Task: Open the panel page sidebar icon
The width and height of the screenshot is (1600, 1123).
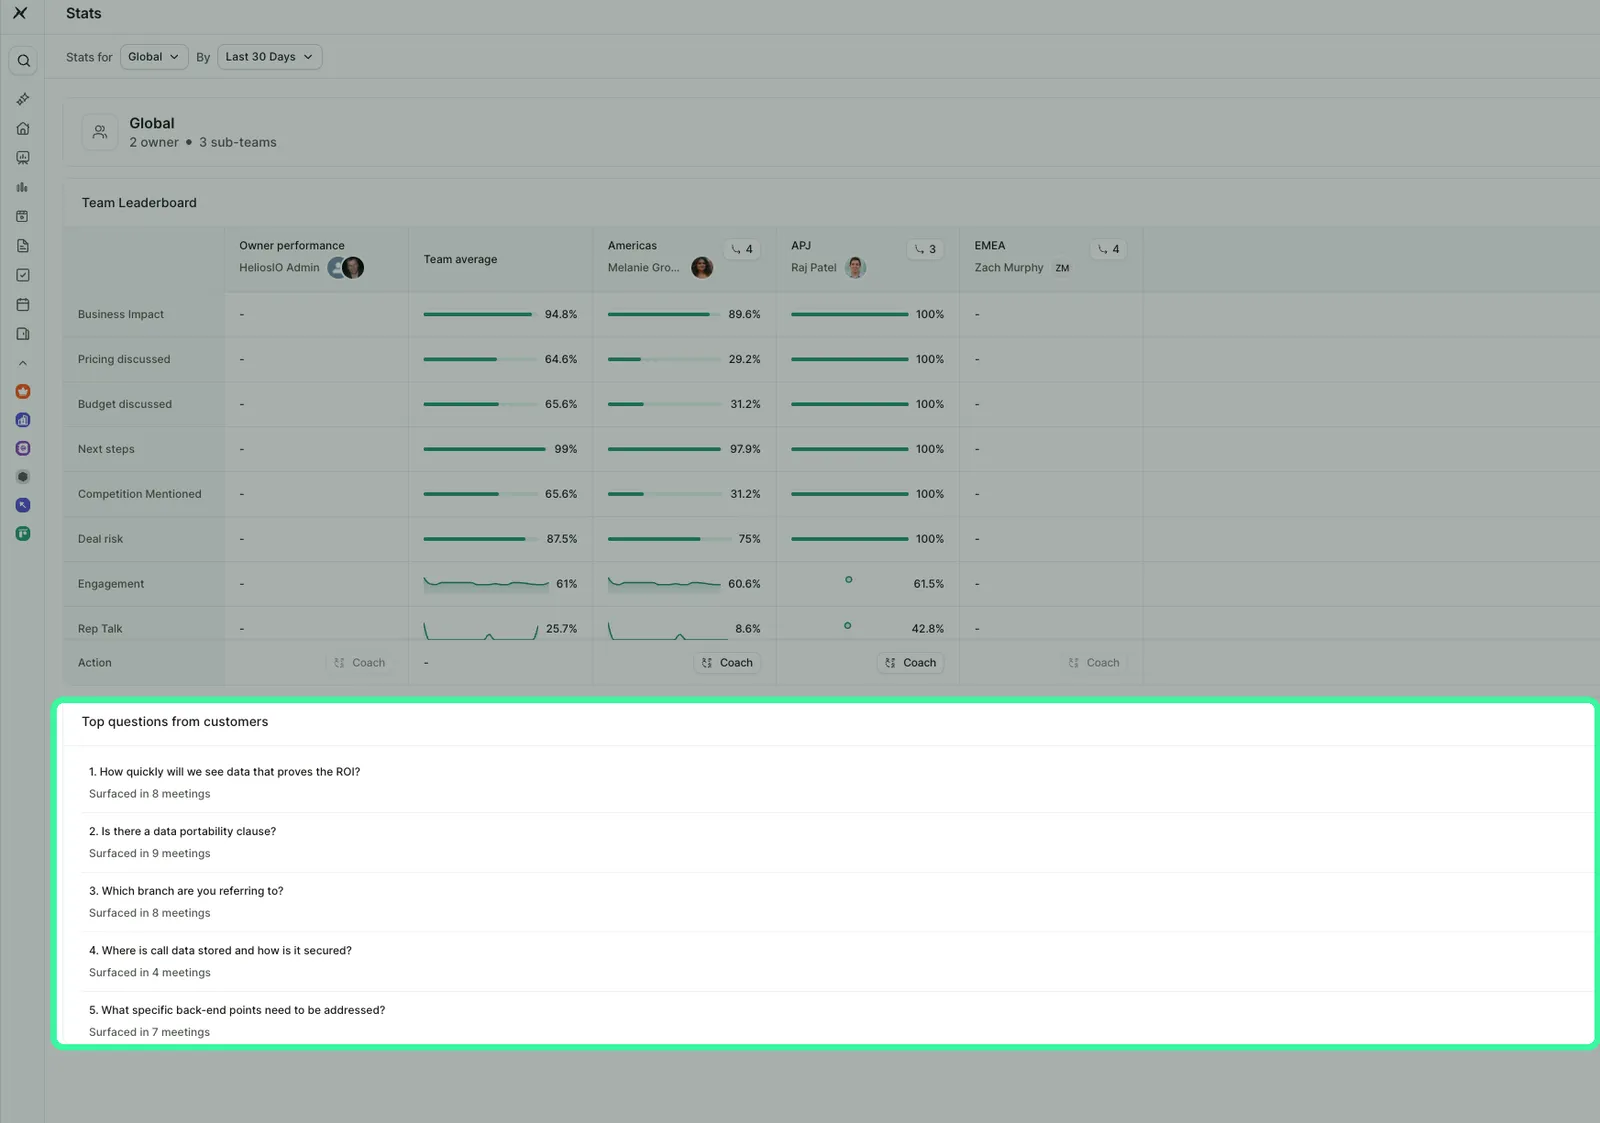Action: [23, 334]
